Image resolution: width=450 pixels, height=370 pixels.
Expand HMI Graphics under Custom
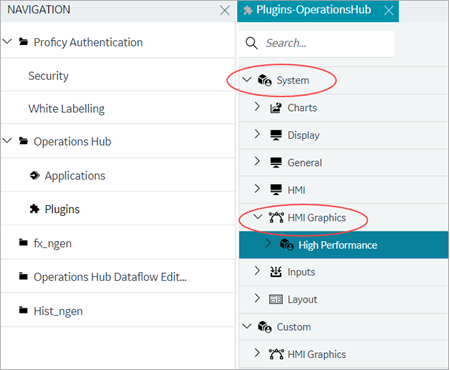click(257, 353)
